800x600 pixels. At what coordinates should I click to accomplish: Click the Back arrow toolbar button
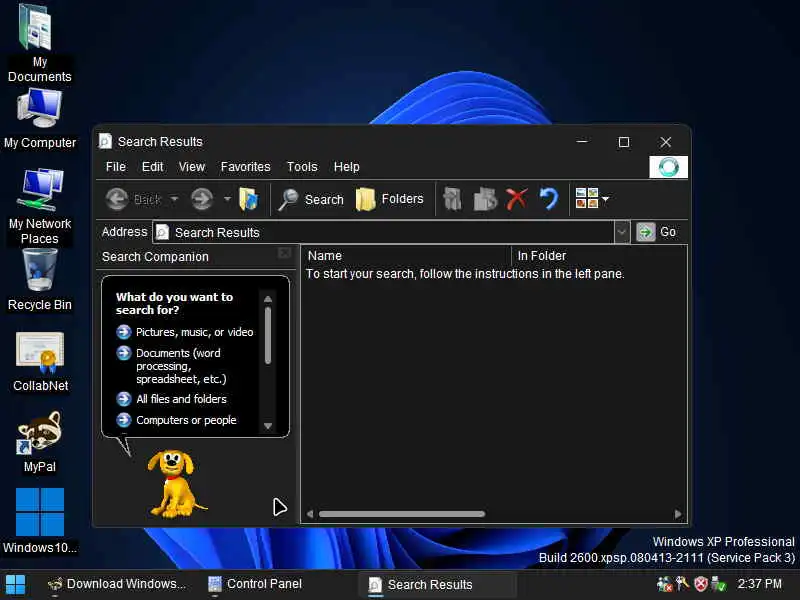coord(133,199)
